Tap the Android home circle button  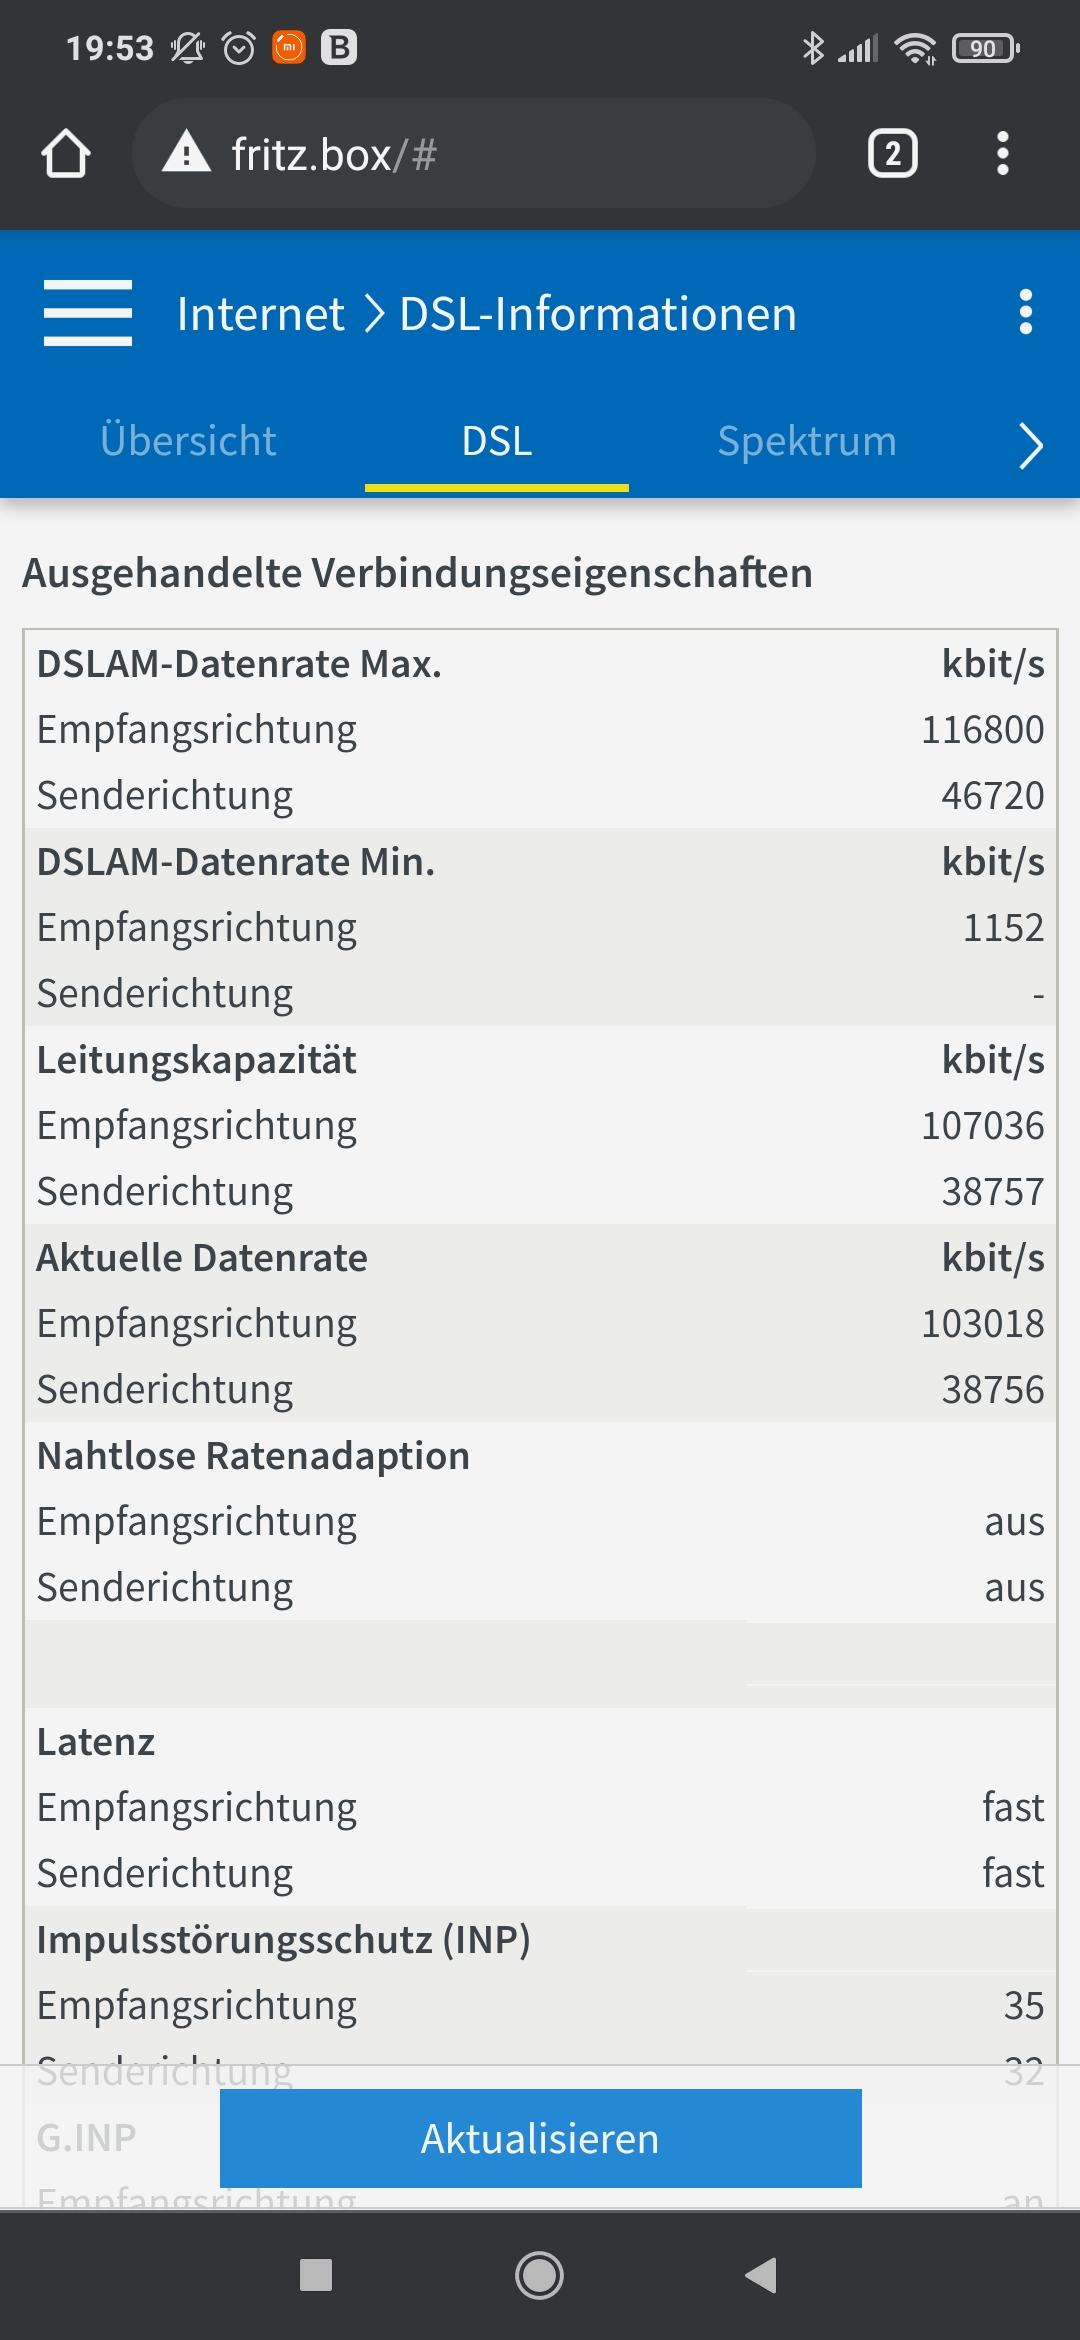point(539,2275)
